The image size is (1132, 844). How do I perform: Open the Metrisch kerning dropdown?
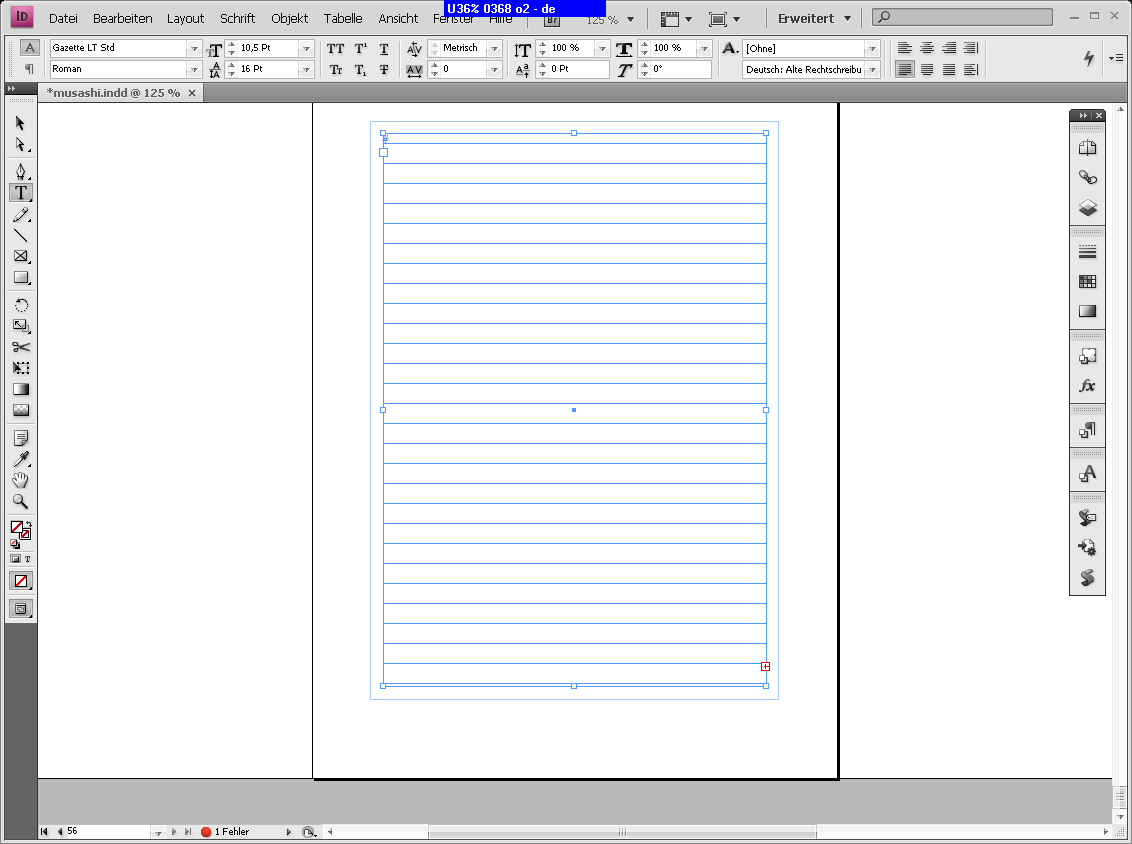[x=495, y=48]
